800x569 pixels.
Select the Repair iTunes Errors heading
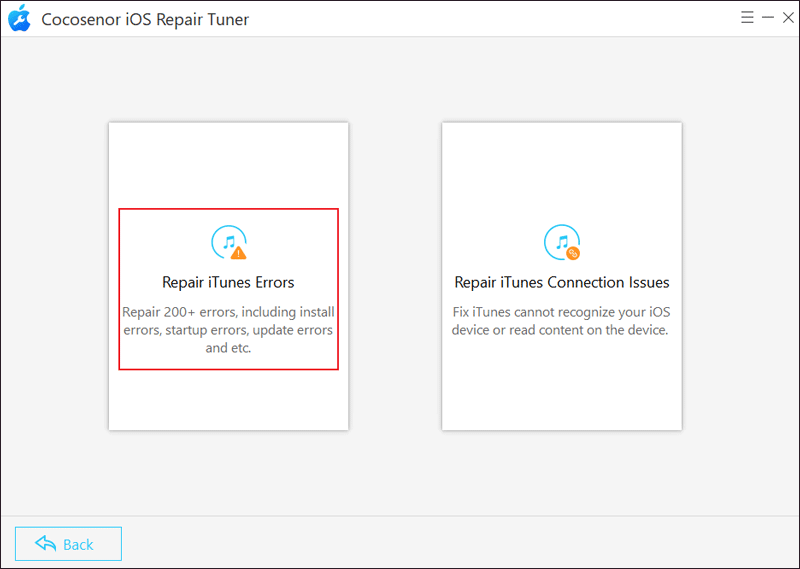(x=228, y=282)
